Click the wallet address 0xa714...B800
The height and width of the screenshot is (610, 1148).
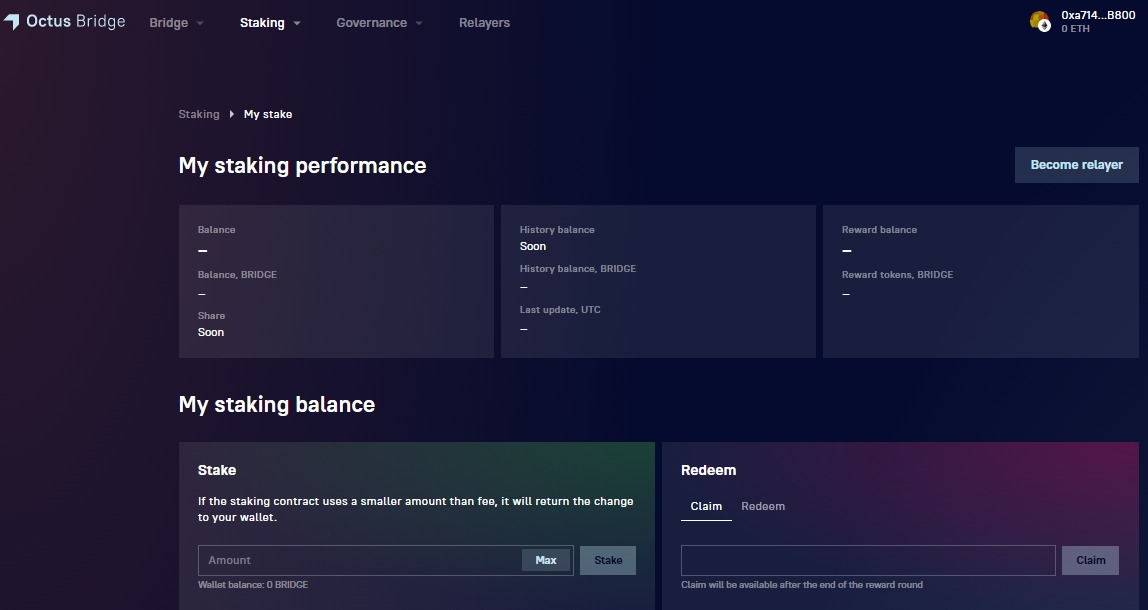click(x=1098, y=15)
